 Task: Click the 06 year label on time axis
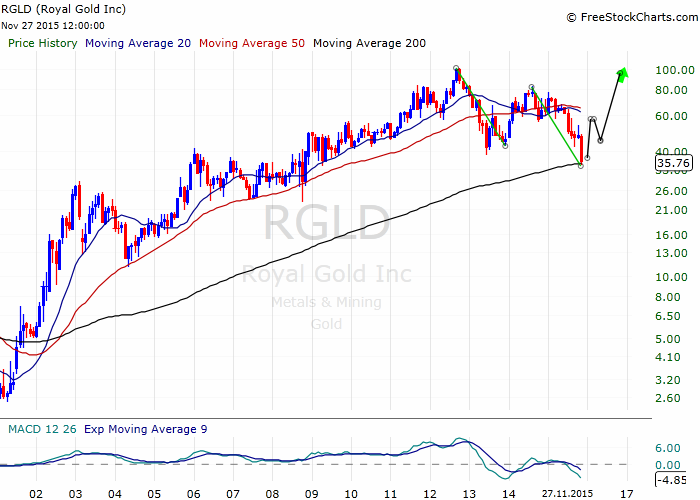pyautogui.click(x=194, y=494)
